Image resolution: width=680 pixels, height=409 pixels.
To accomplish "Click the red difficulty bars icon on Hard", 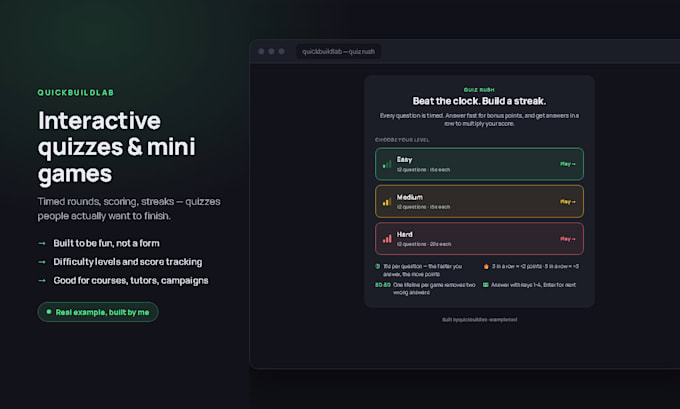I will click(387, 239).
